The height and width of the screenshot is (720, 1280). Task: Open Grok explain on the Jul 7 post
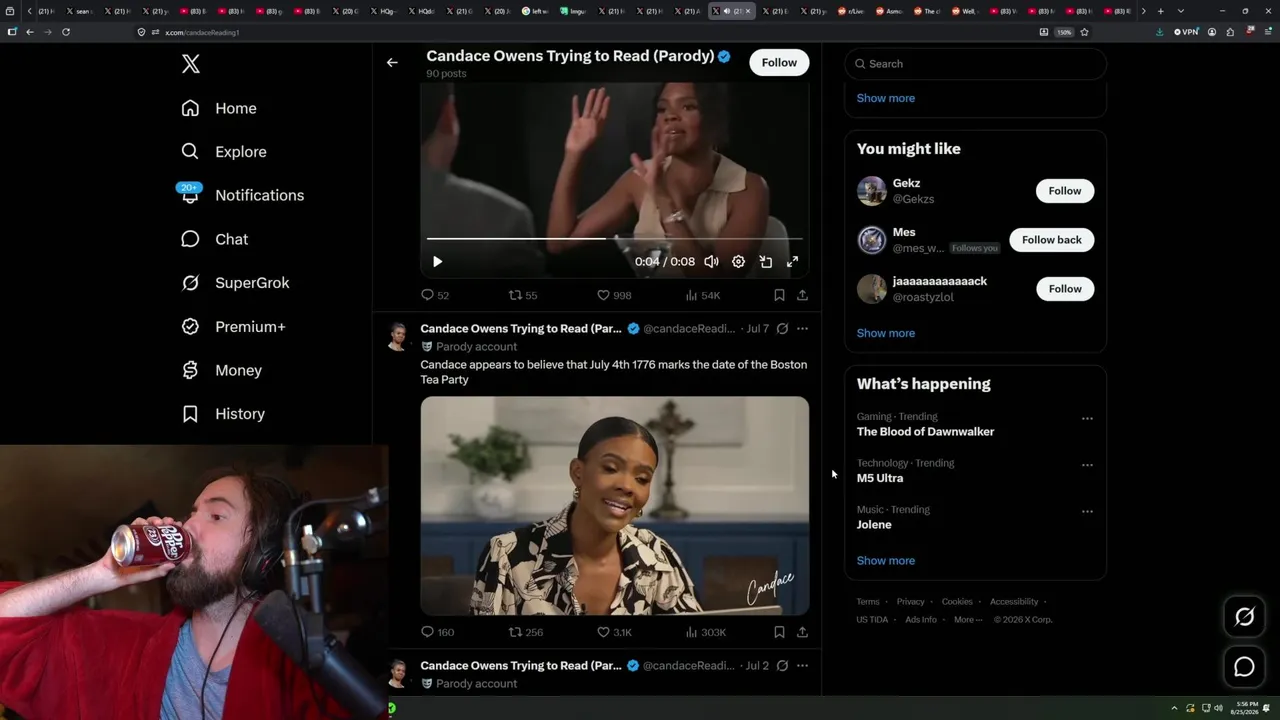782,328
